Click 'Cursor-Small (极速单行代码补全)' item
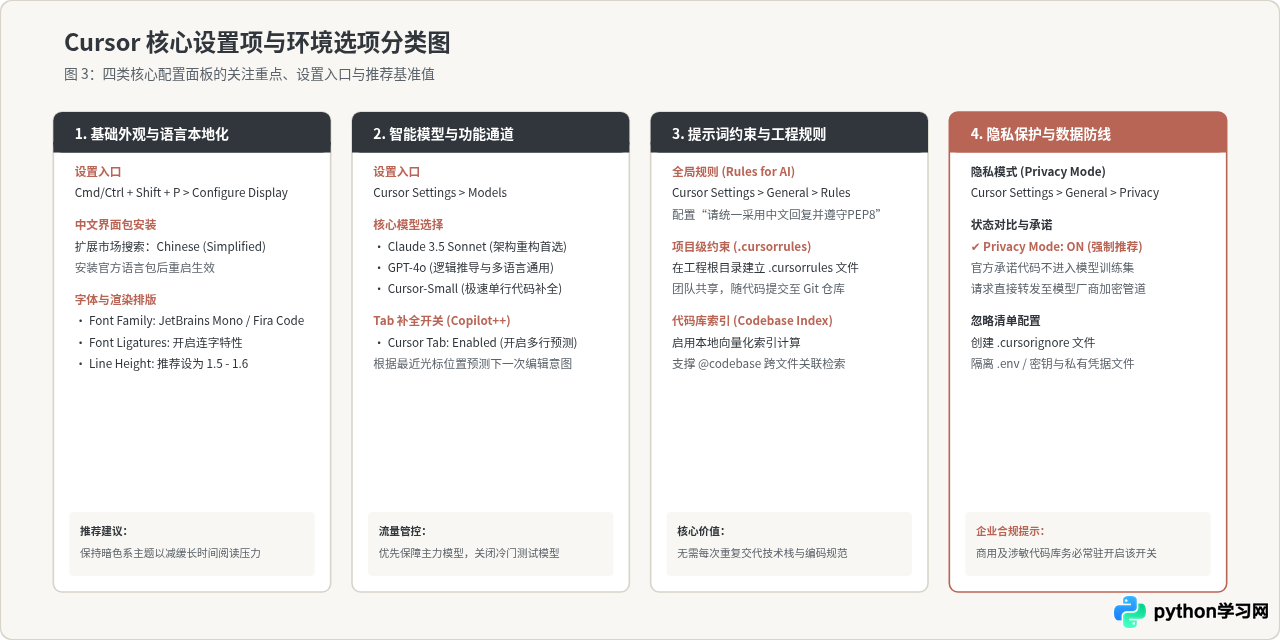The height and width of the screenshot is (640, 1280). tap(475, 289)
